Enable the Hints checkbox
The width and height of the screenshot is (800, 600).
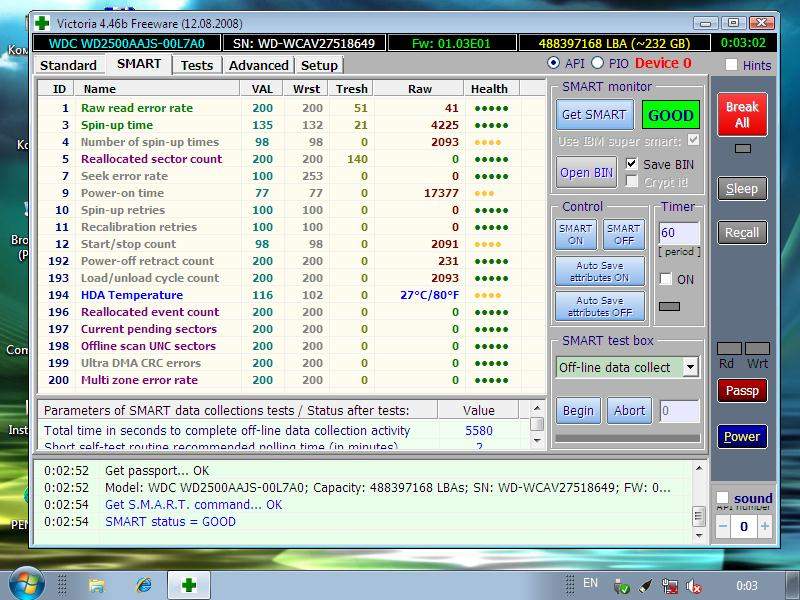tap(731, 64)
